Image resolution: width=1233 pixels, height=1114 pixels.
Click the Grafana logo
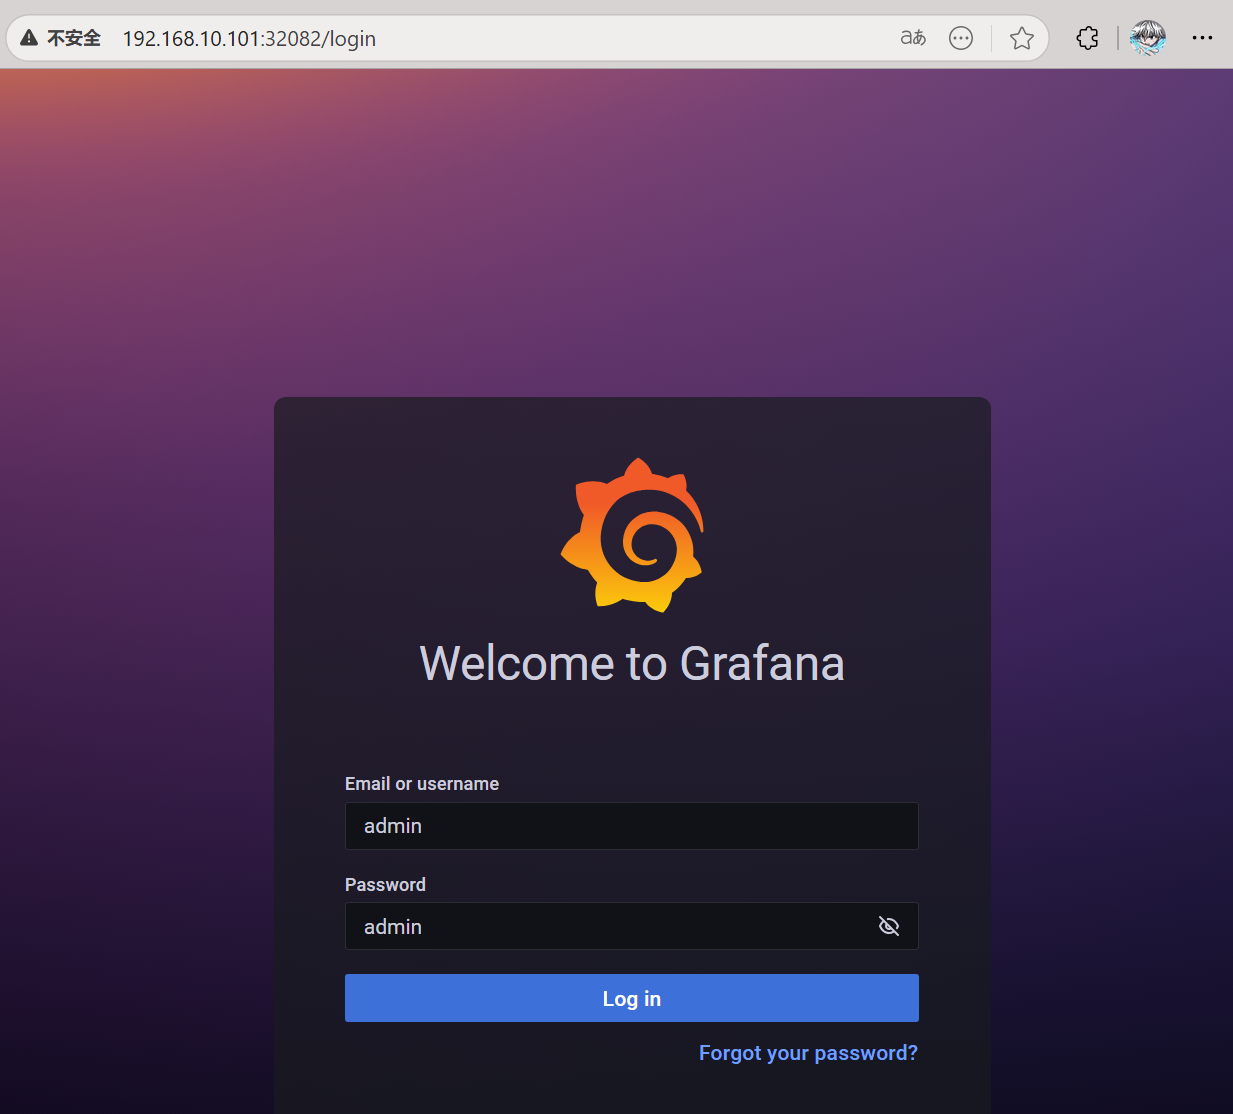point(632,535)
